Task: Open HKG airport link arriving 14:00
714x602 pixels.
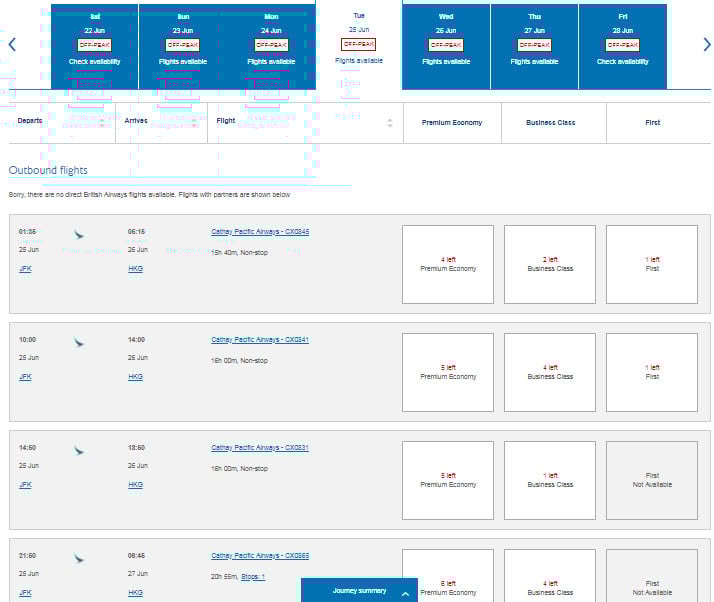Action: (135, 377)
